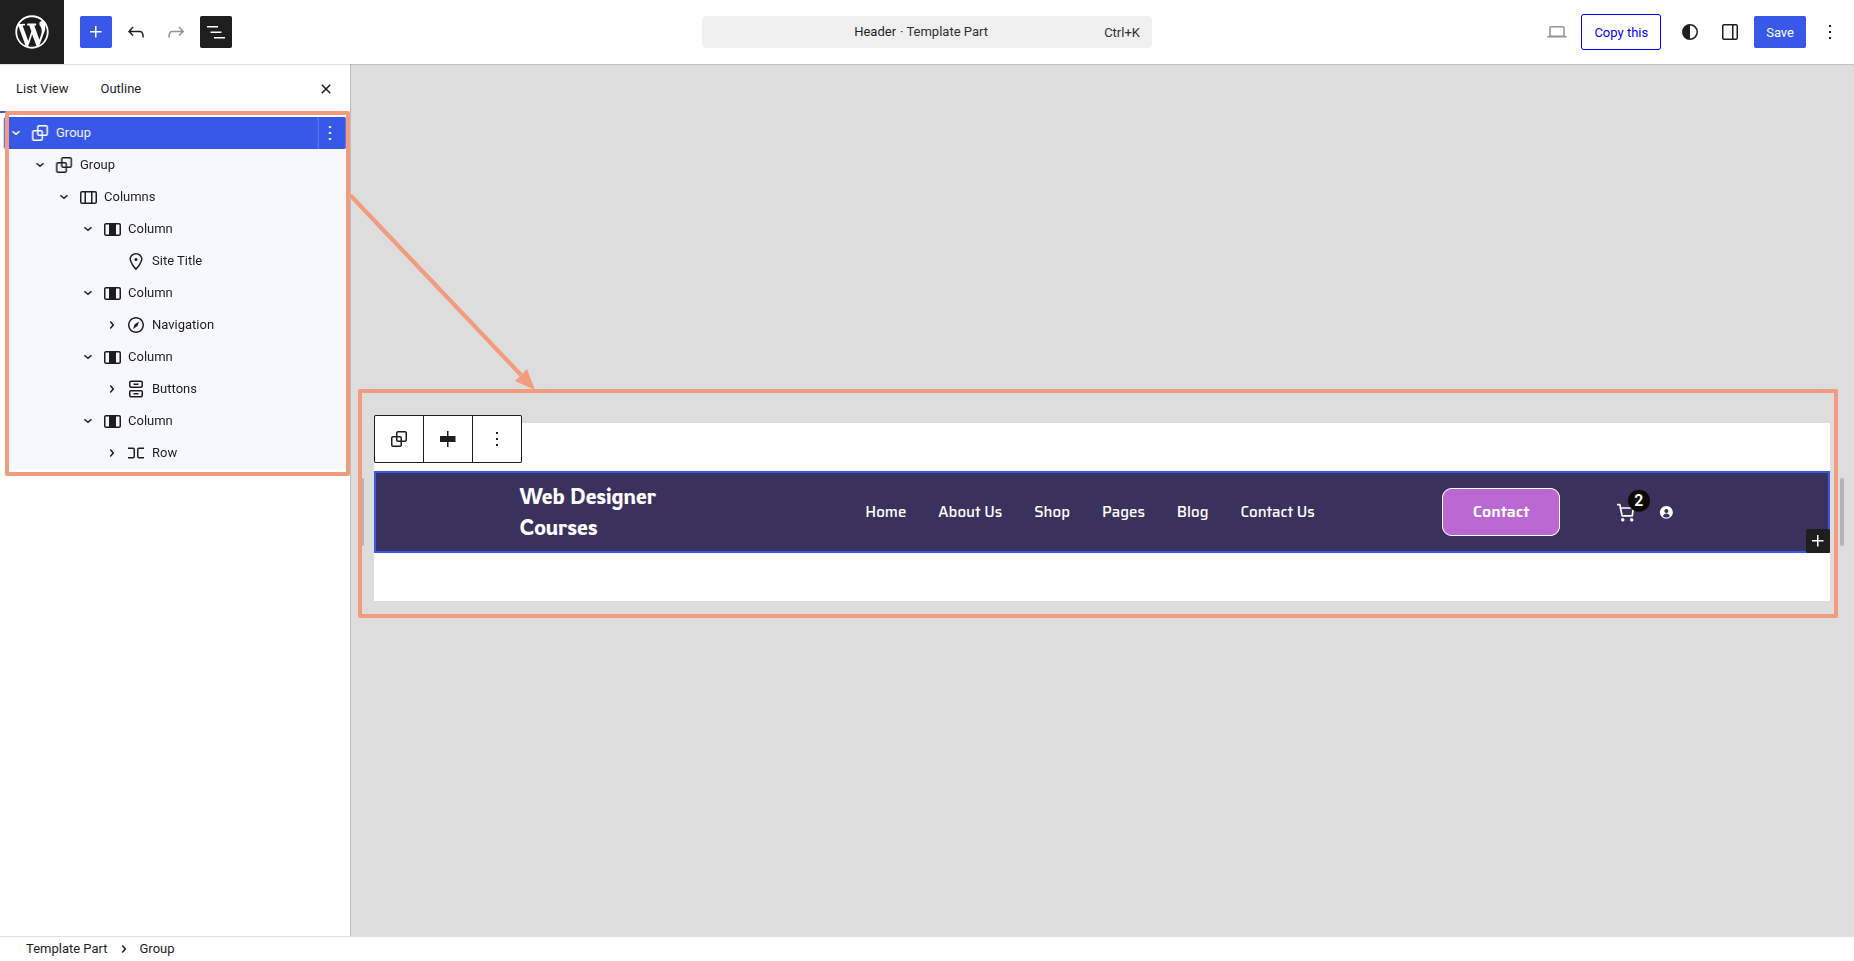Open the block inserter plus button
Screen dimensions: 1854x961
coord(96,32)
